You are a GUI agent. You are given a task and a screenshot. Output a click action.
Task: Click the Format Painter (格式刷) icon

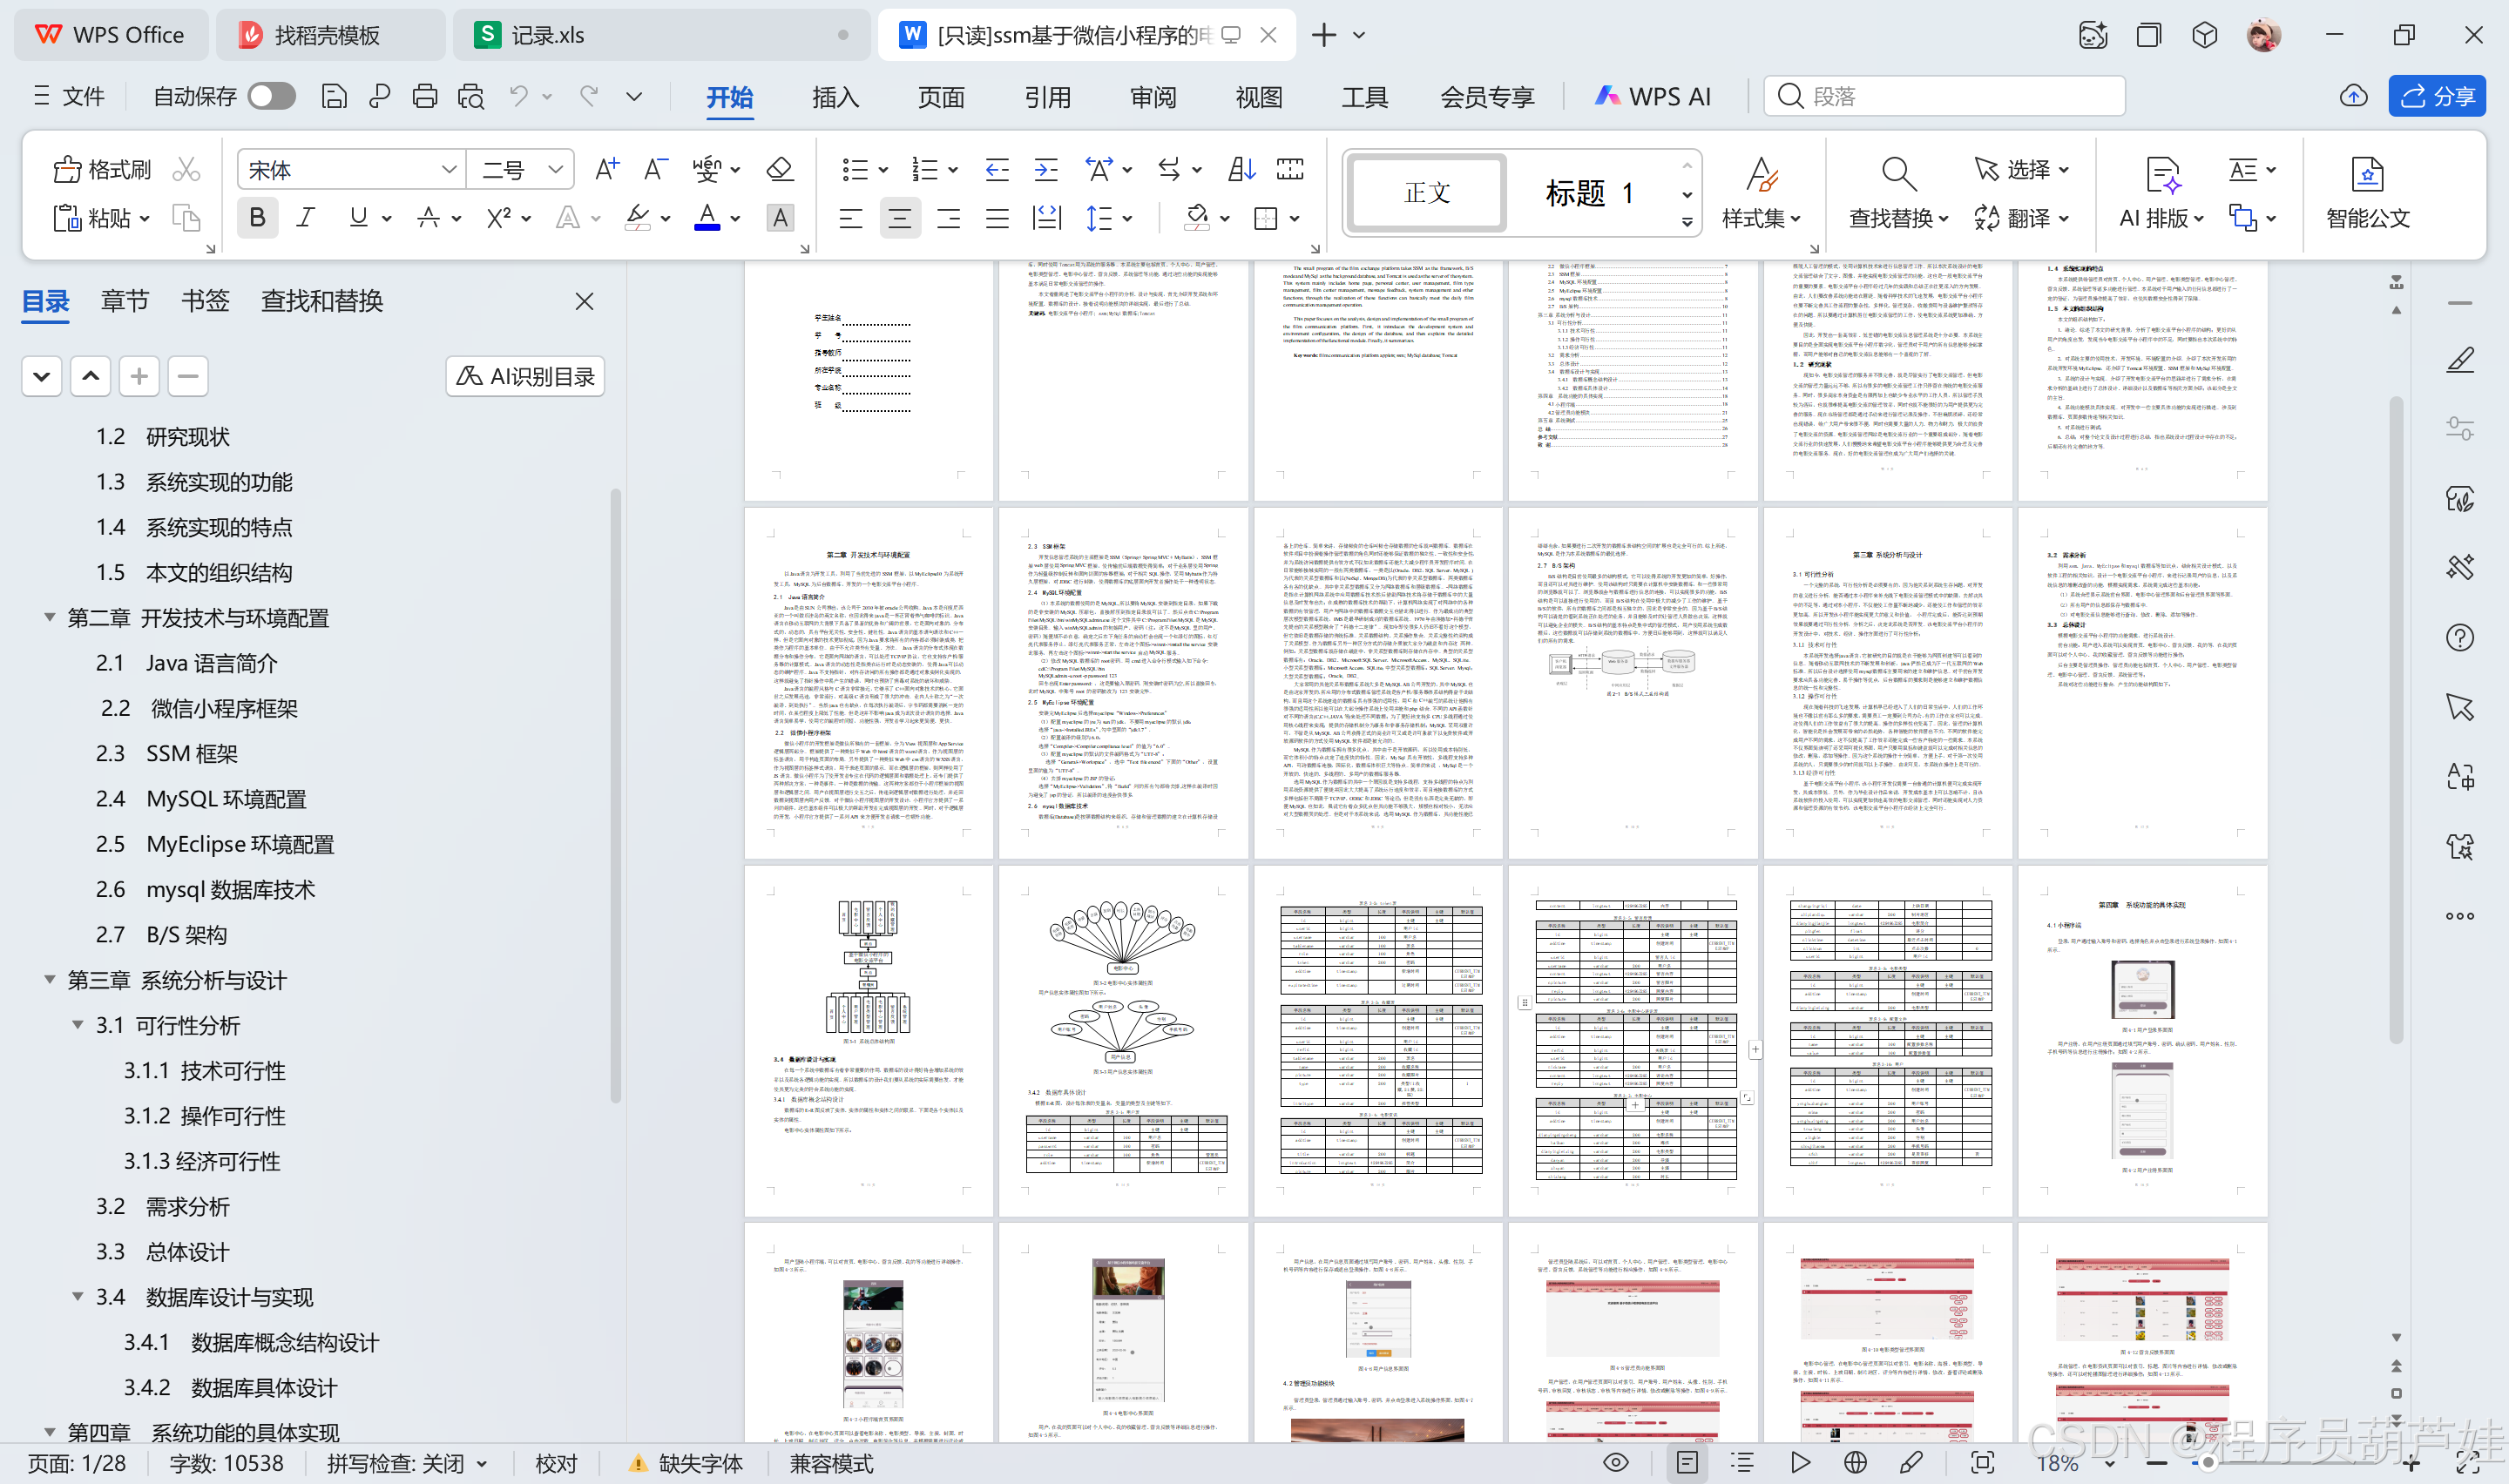(67, 169)
